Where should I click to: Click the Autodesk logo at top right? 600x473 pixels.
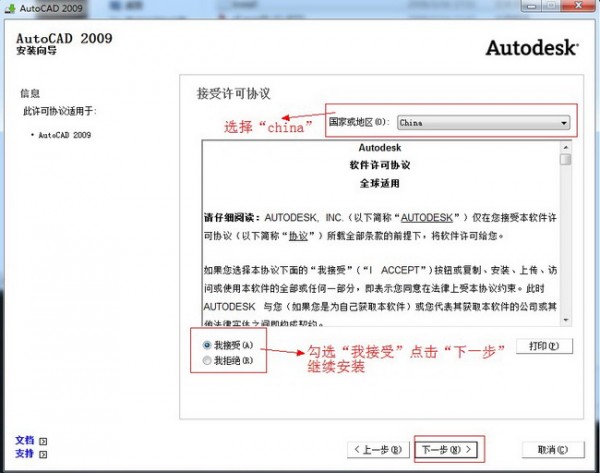532,48
